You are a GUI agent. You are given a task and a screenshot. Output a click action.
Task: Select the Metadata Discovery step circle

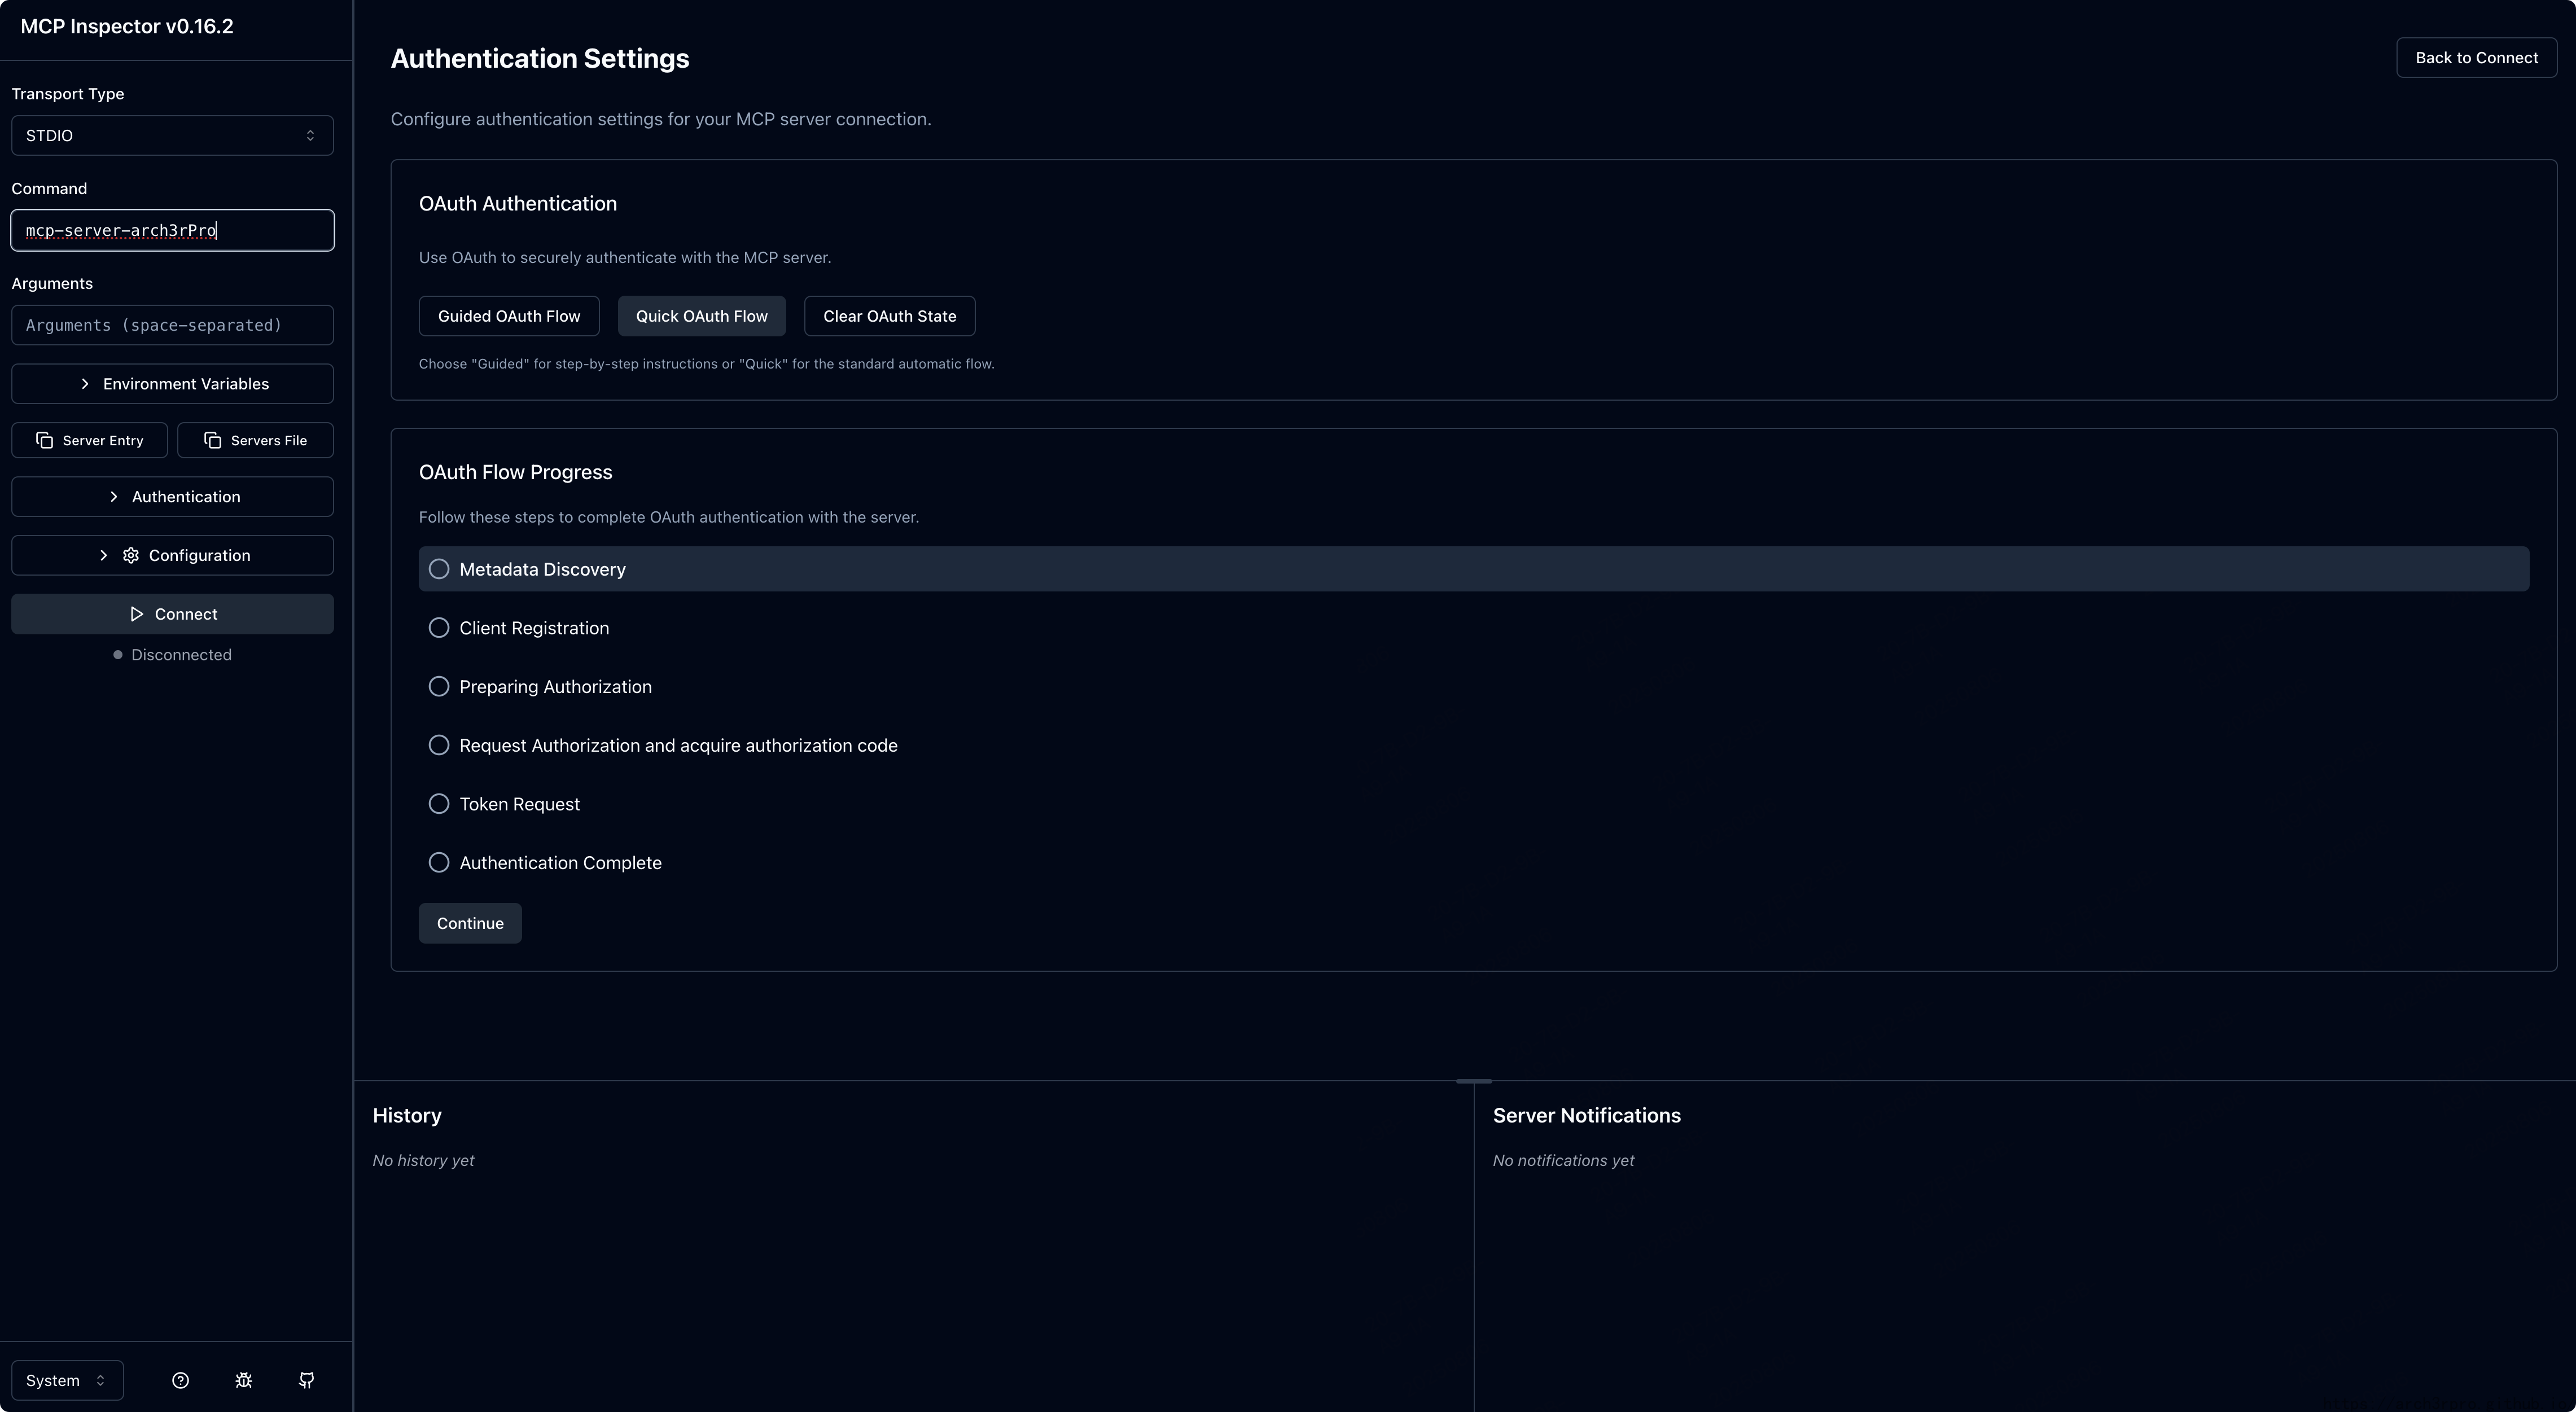coord(439,569)
